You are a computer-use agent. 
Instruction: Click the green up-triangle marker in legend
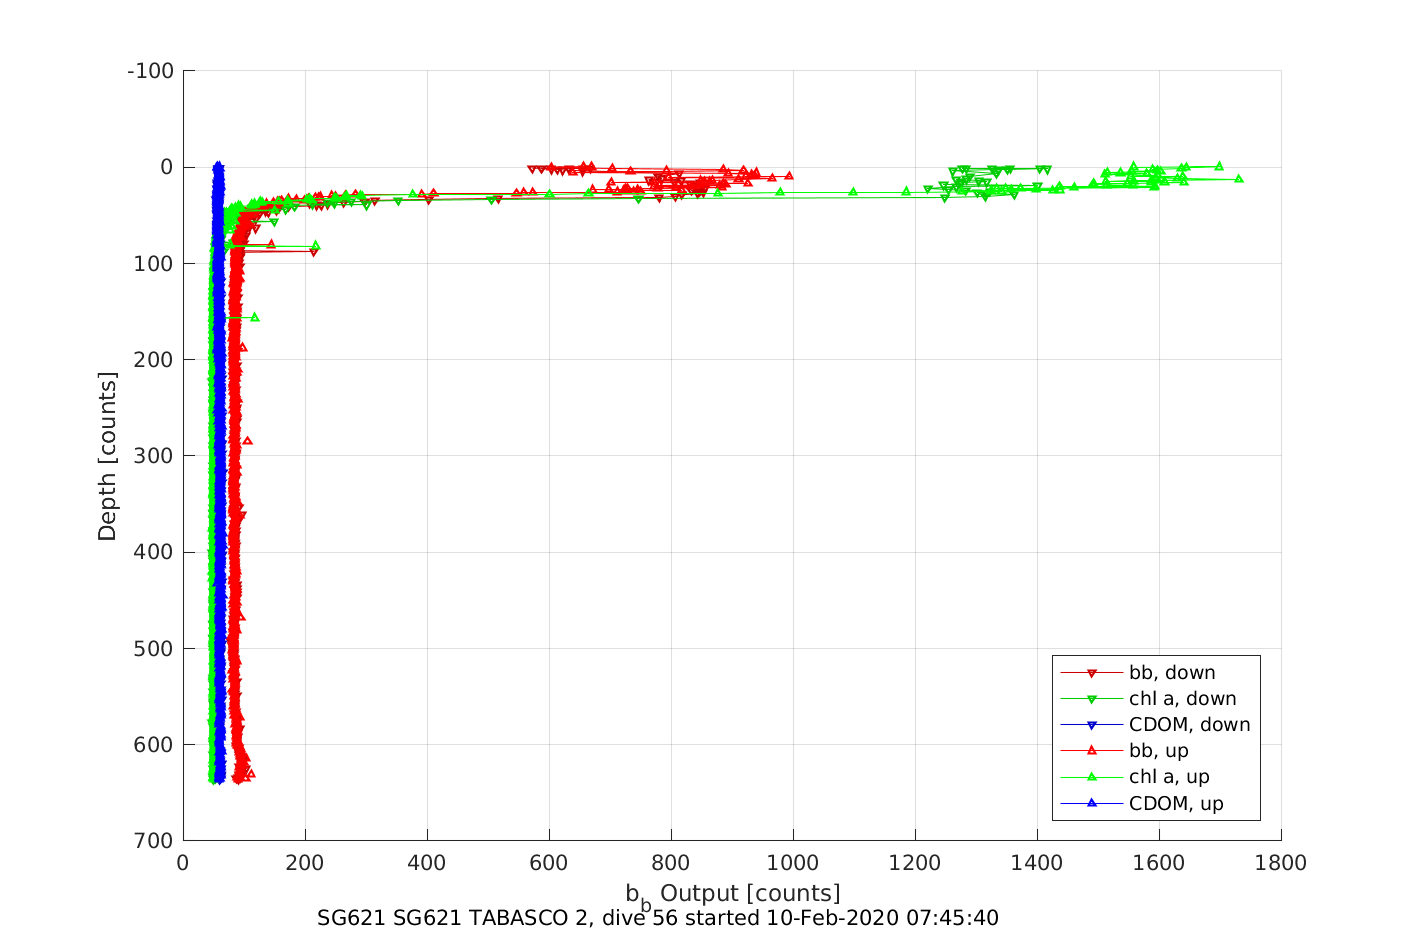1092,777
